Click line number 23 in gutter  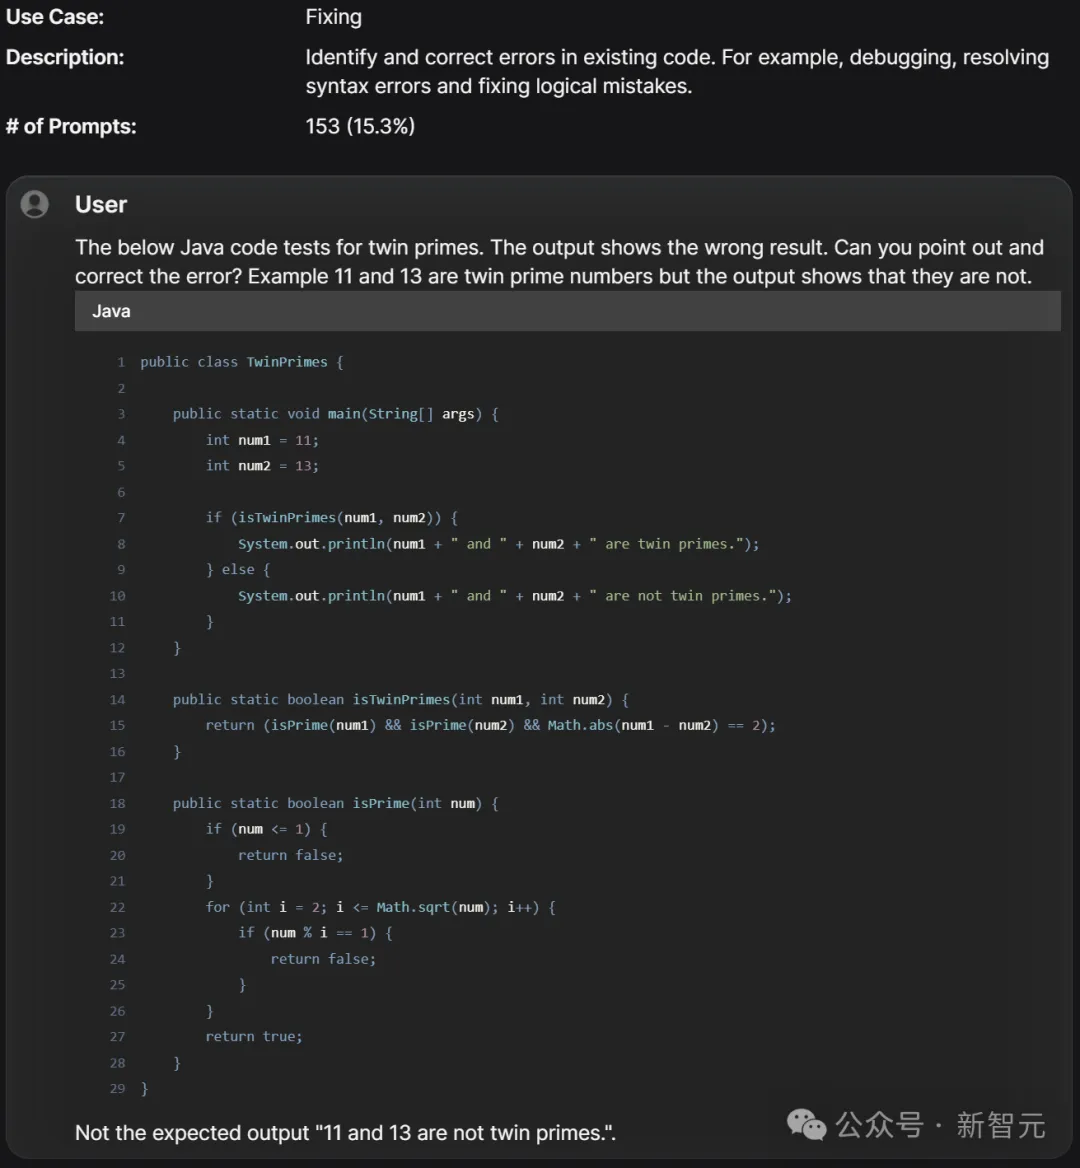(117, 933)
